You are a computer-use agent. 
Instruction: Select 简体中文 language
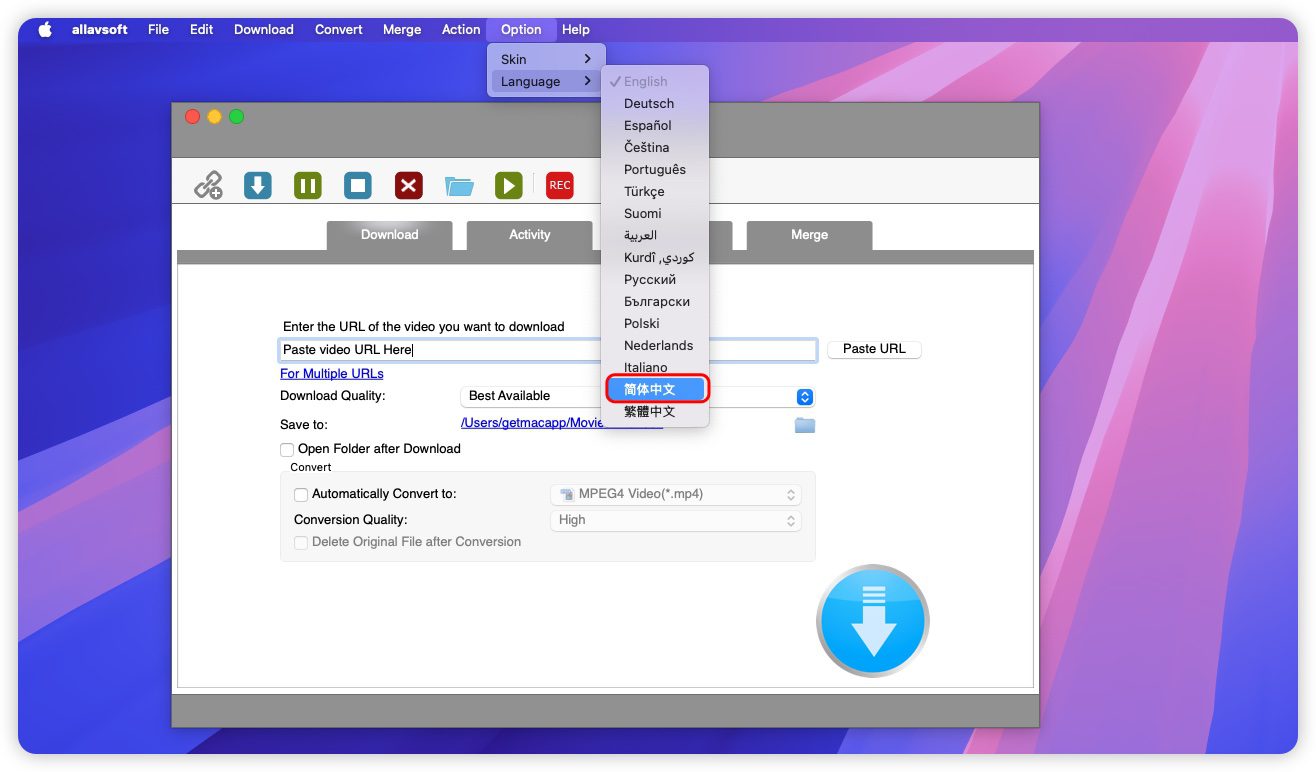[656, 390]
